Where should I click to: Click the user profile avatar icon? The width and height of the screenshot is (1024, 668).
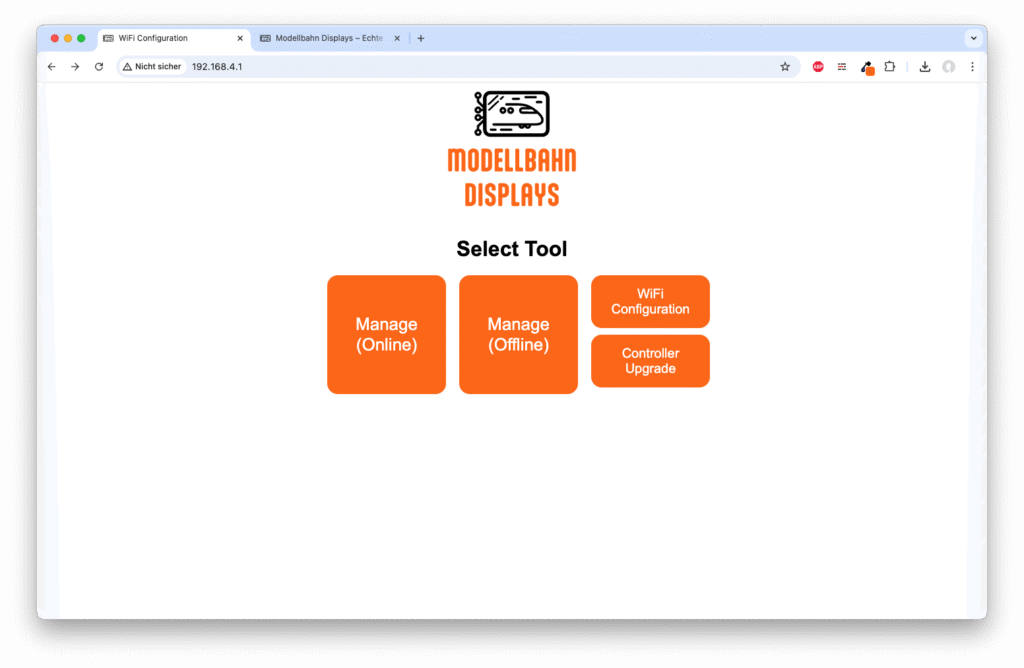point(949,67)
